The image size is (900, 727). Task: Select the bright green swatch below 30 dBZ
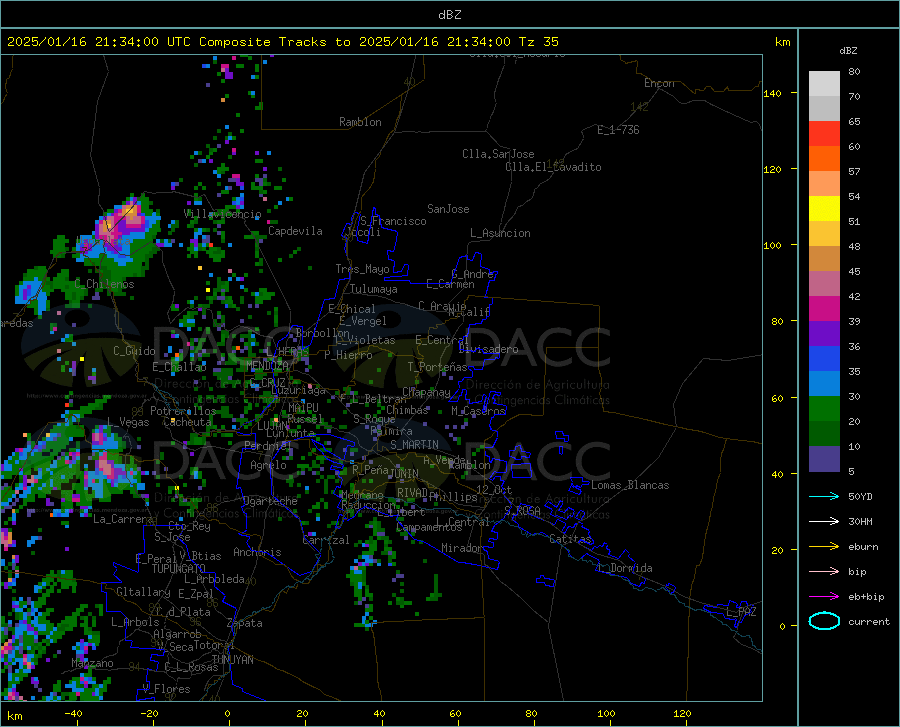coord(824,409)
